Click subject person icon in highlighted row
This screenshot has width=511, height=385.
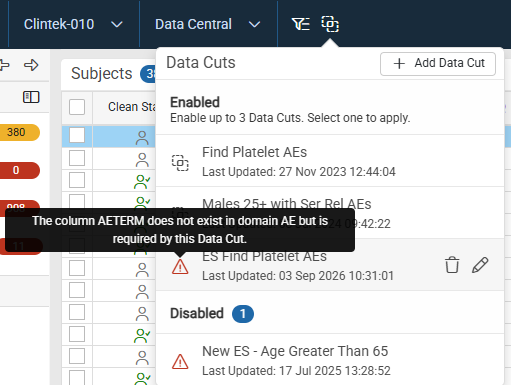(142, 138)
